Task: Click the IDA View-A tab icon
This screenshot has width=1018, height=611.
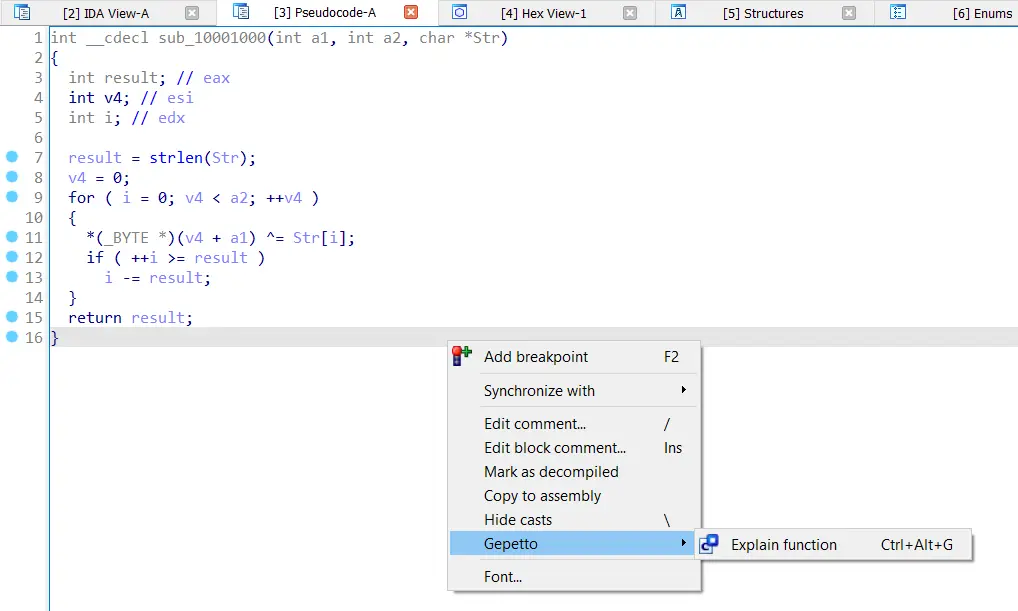Action: [22, 12]
